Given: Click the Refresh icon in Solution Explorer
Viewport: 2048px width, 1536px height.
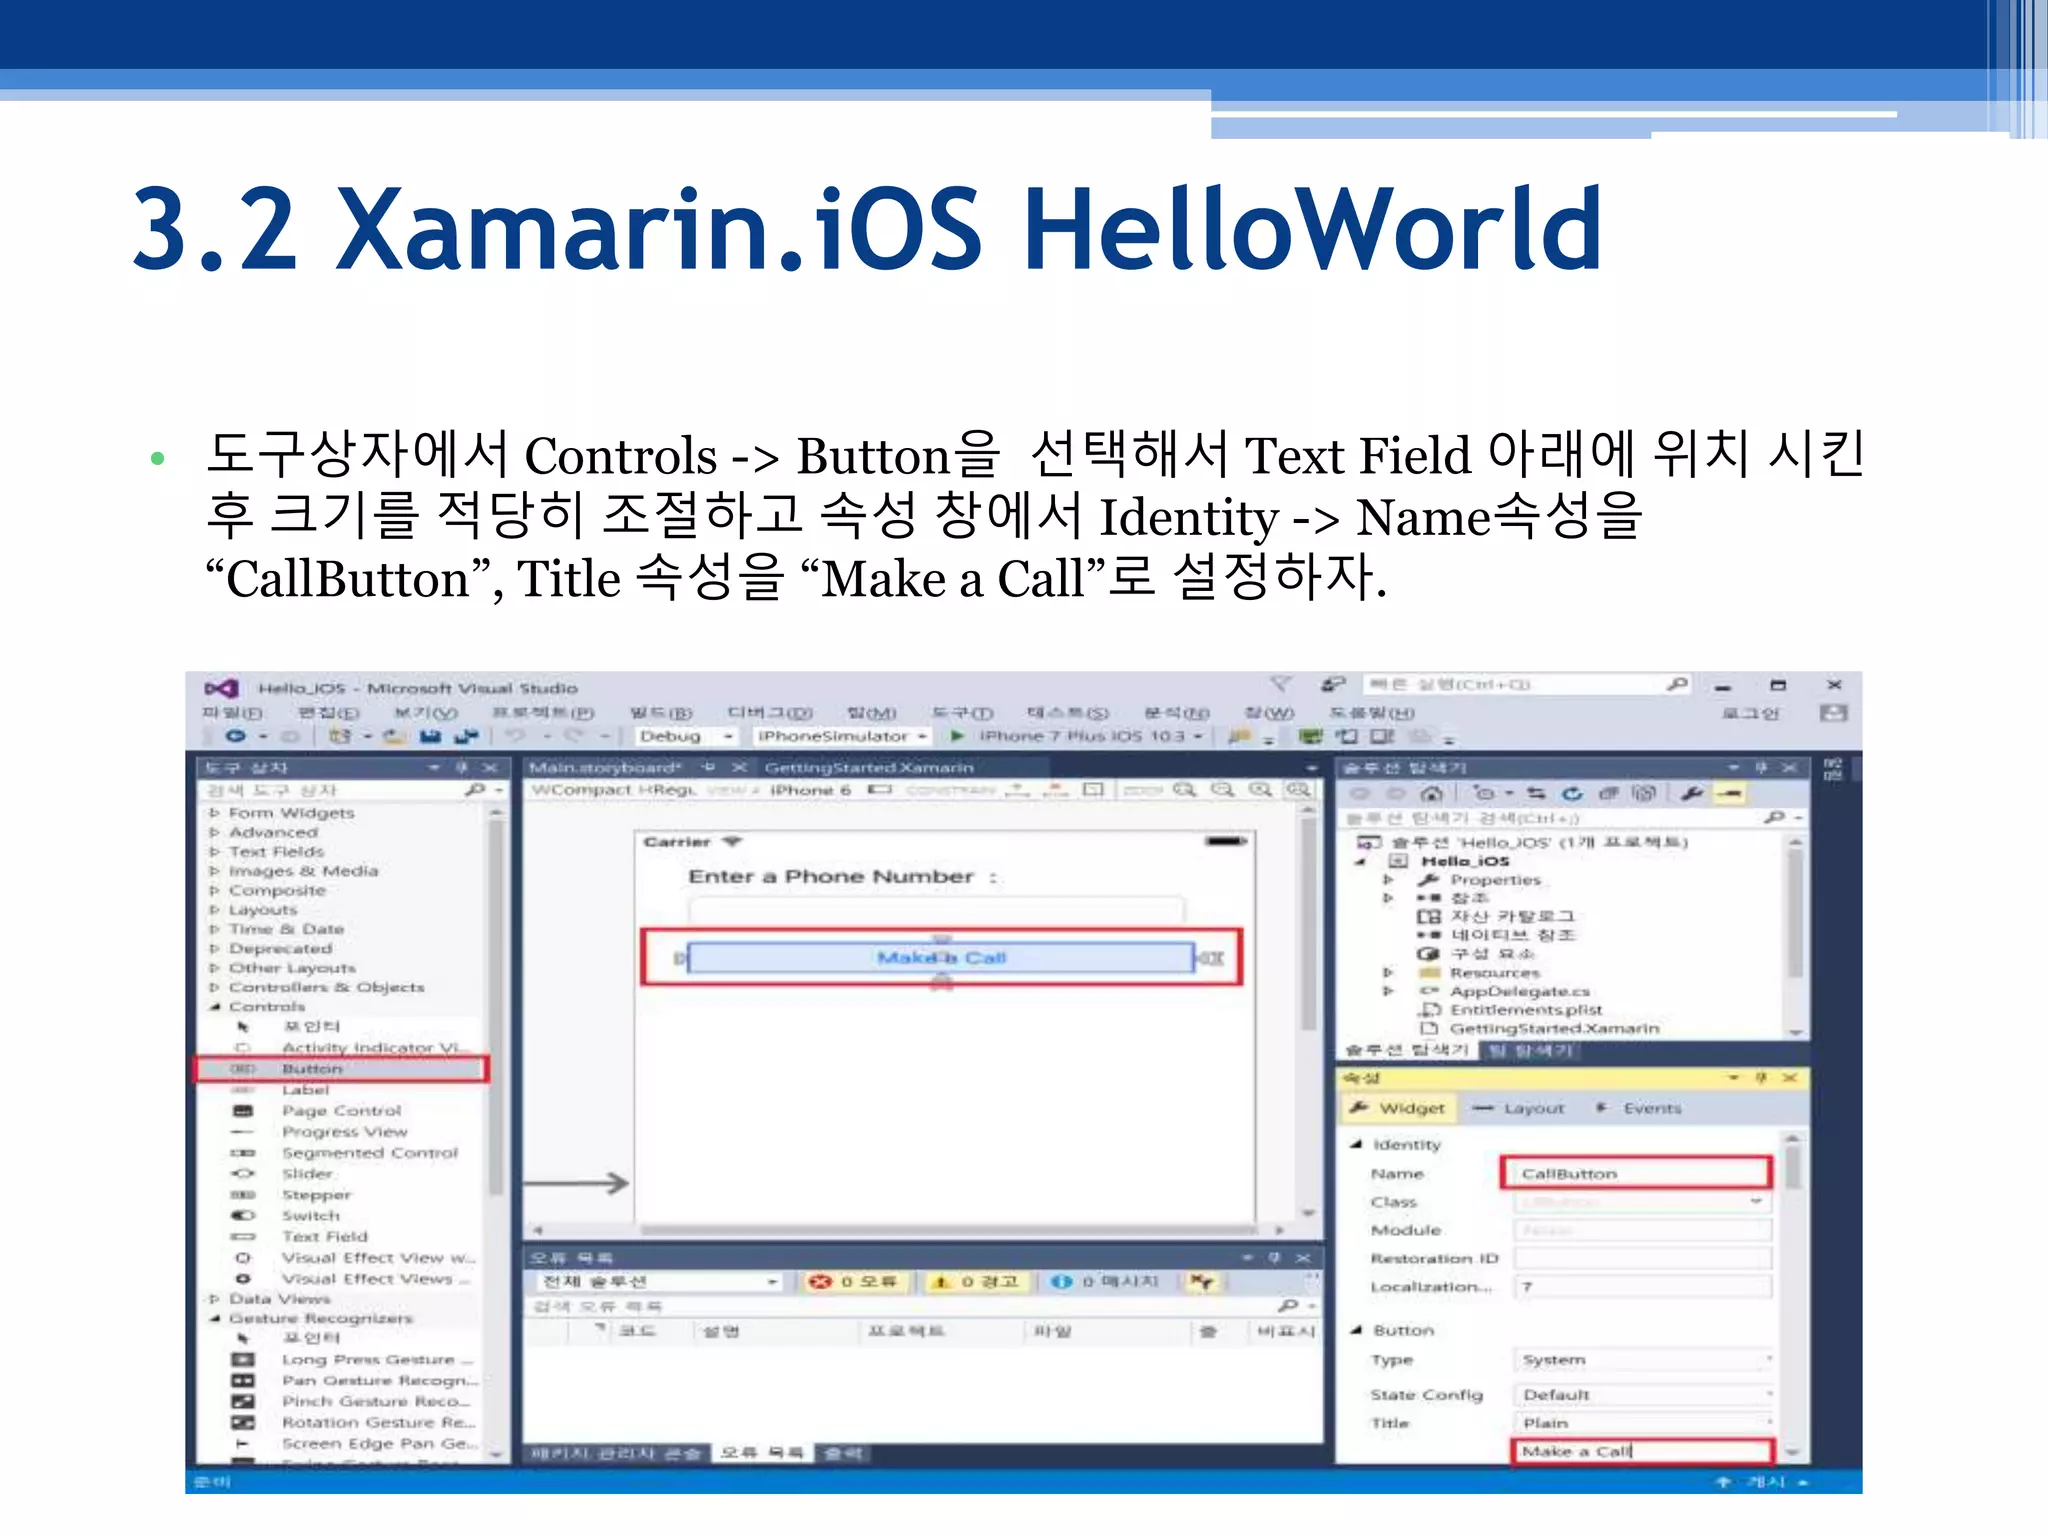Looking at the screenshot, I should coord(1573,793).
